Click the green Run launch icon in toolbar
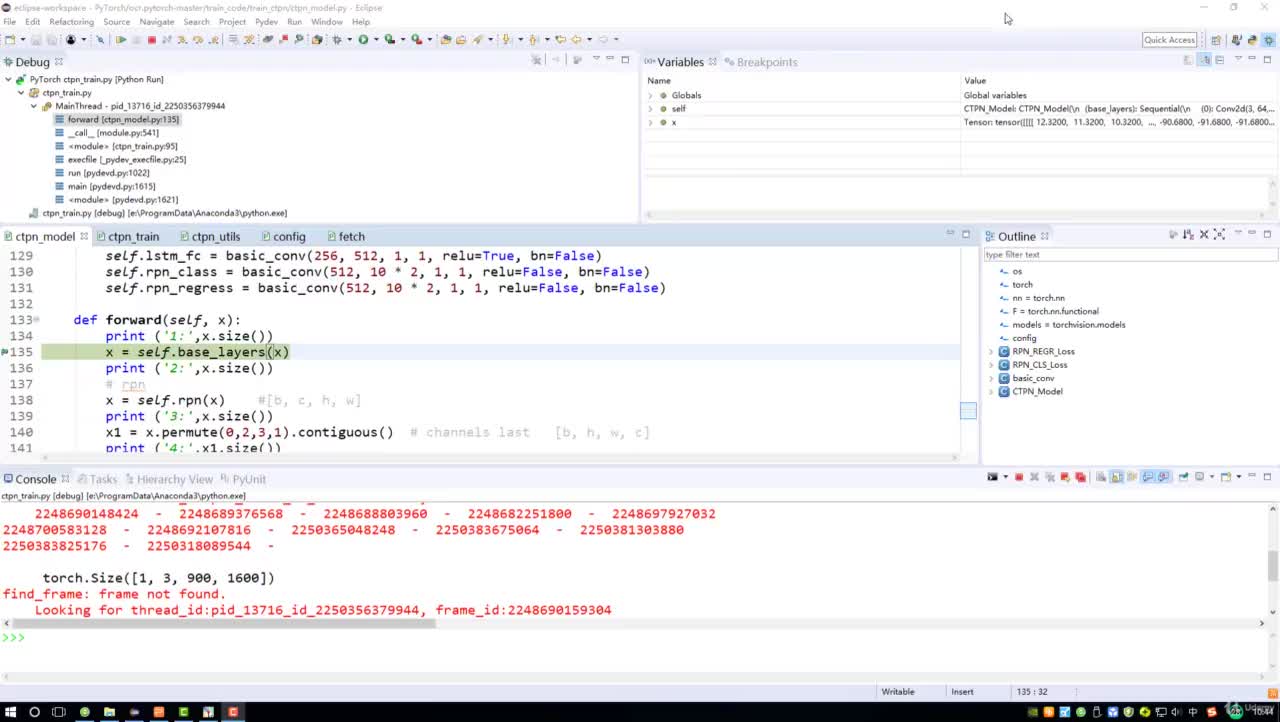Viewport: 1280px width, 722px height. point(363,40)
